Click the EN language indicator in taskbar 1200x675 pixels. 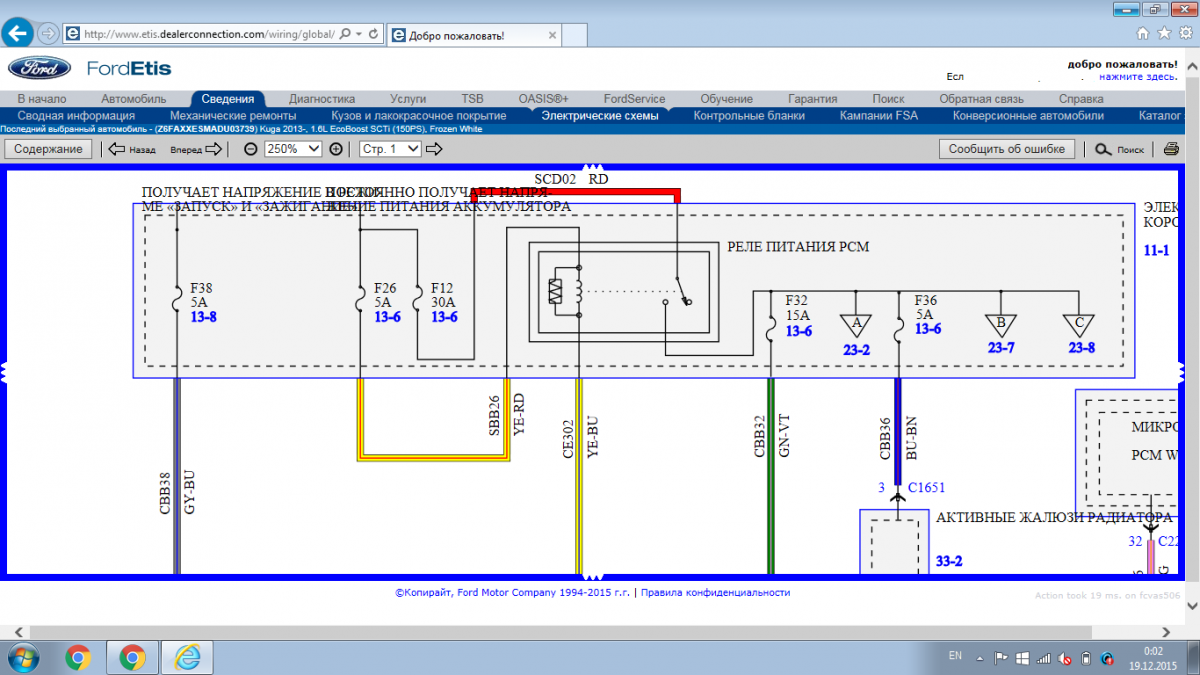(955, 656)
